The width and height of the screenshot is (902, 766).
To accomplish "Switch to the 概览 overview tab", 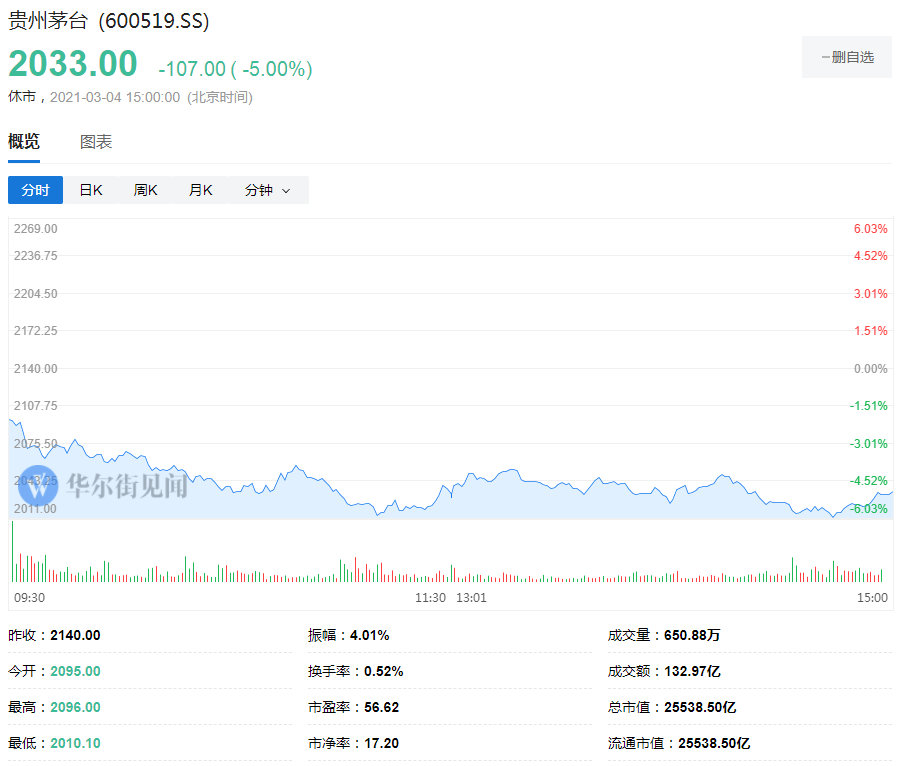I will pyautogui.click(x=24, y=141).
